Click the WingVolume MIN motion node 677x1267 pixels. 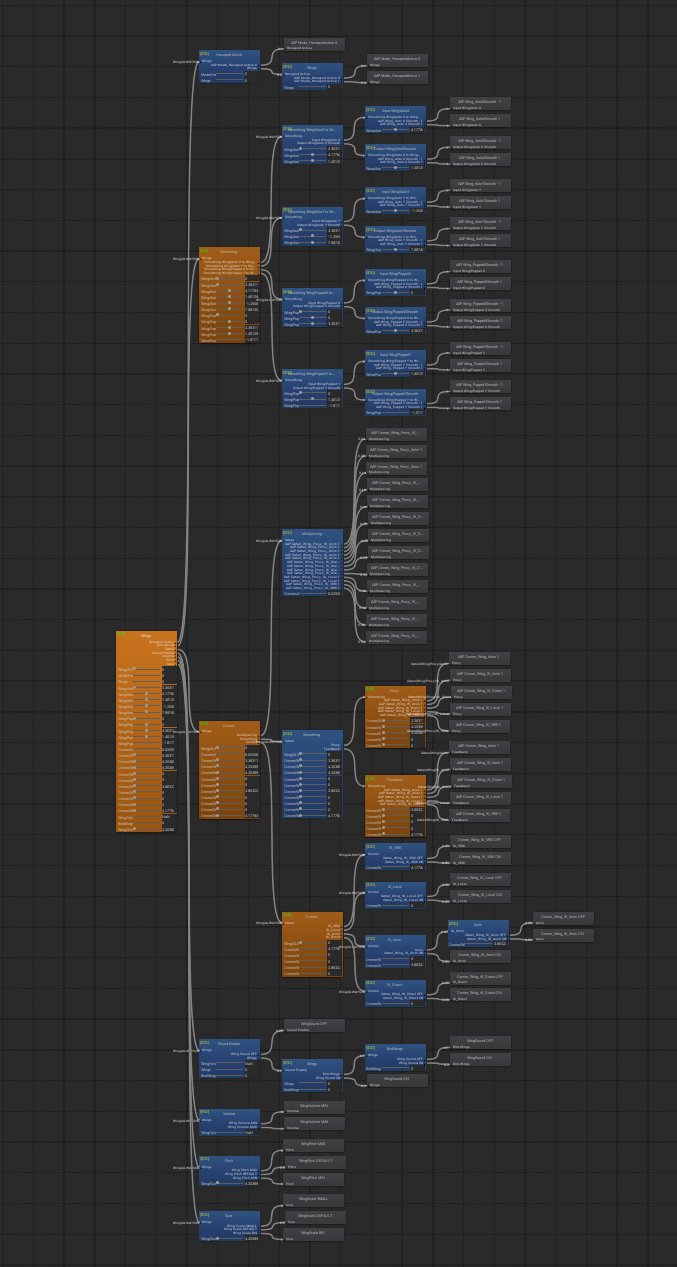314,1123
